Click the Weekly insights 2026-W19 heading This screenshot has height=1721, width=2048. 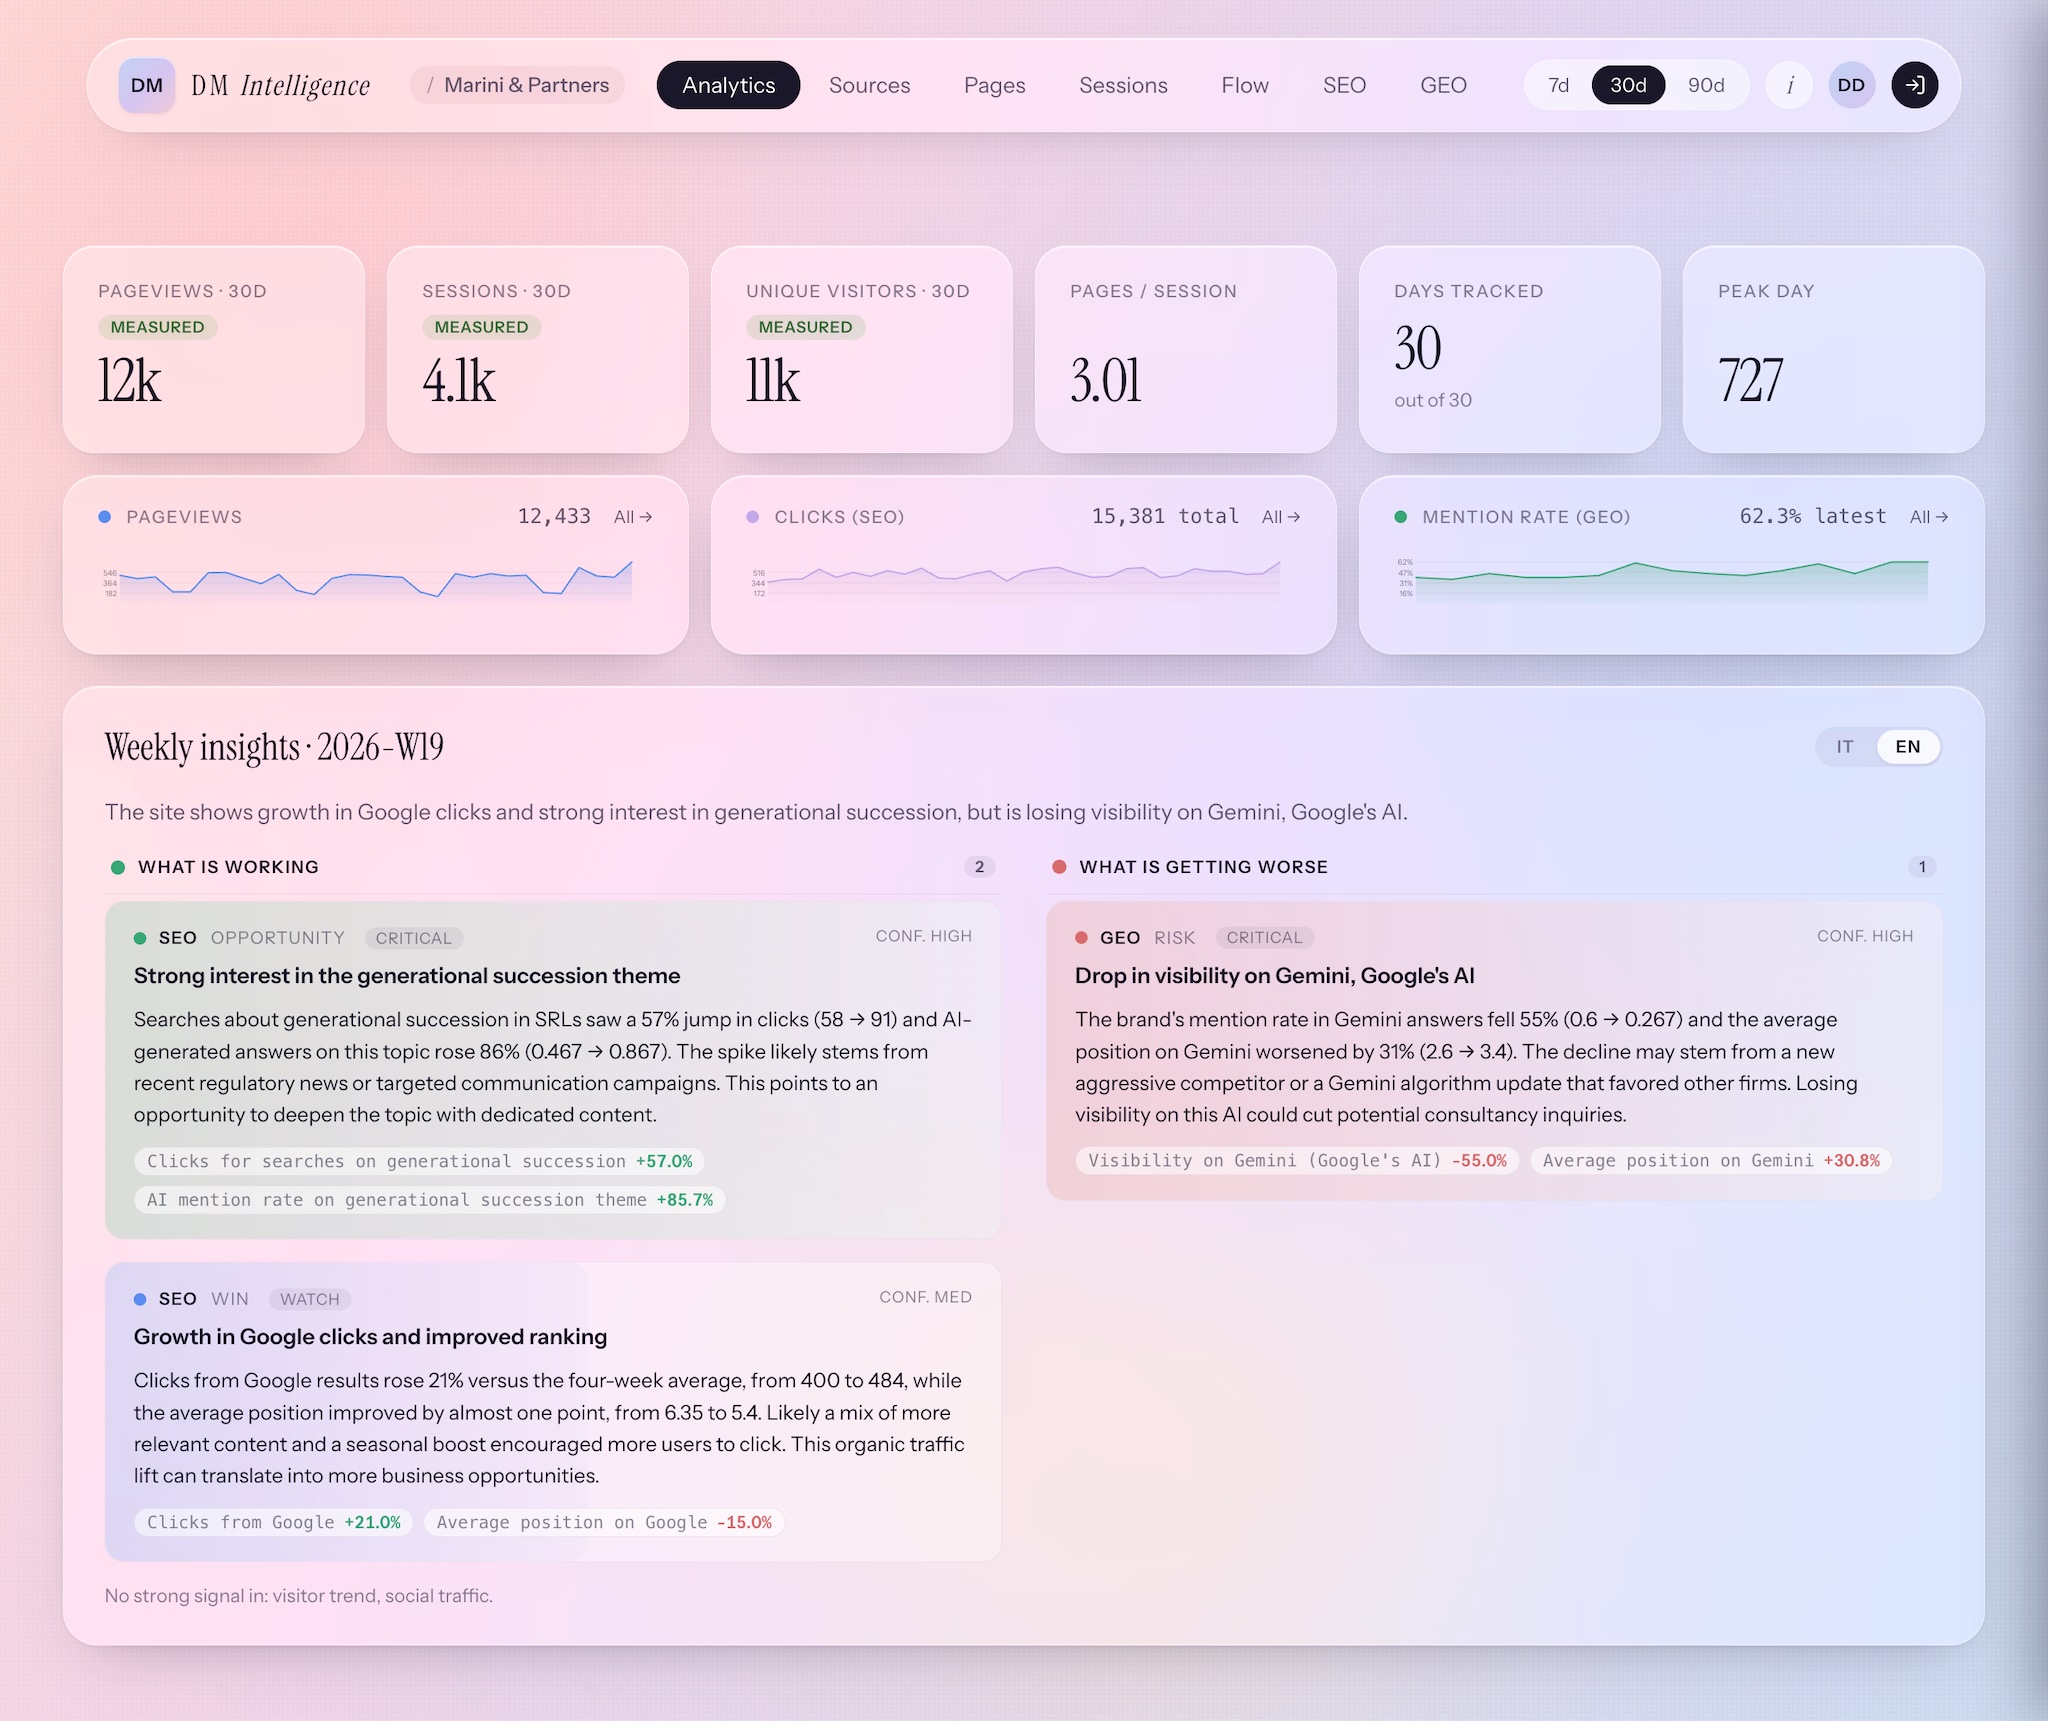pos(274,747)
